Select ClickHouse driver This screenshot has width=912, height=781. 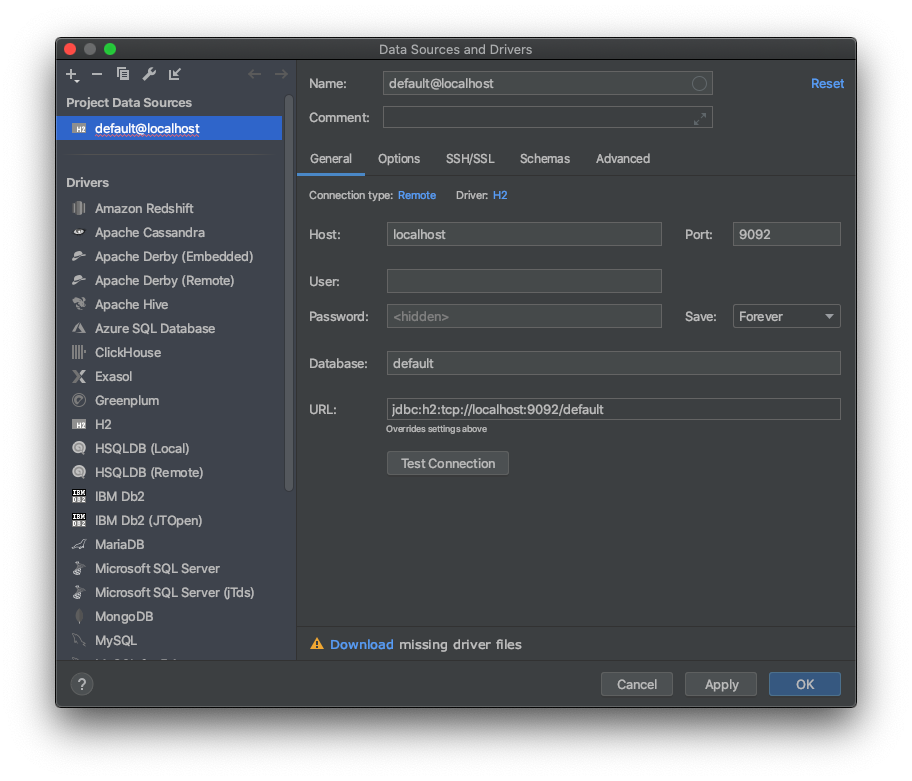(x=170, y=352)
